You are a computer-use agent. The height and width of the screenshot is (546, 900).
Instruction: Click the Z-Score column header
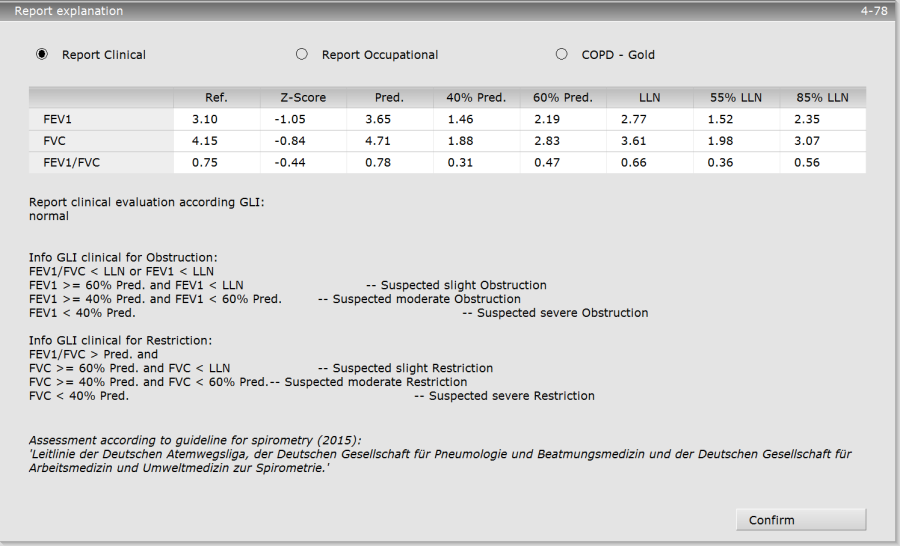303,98
